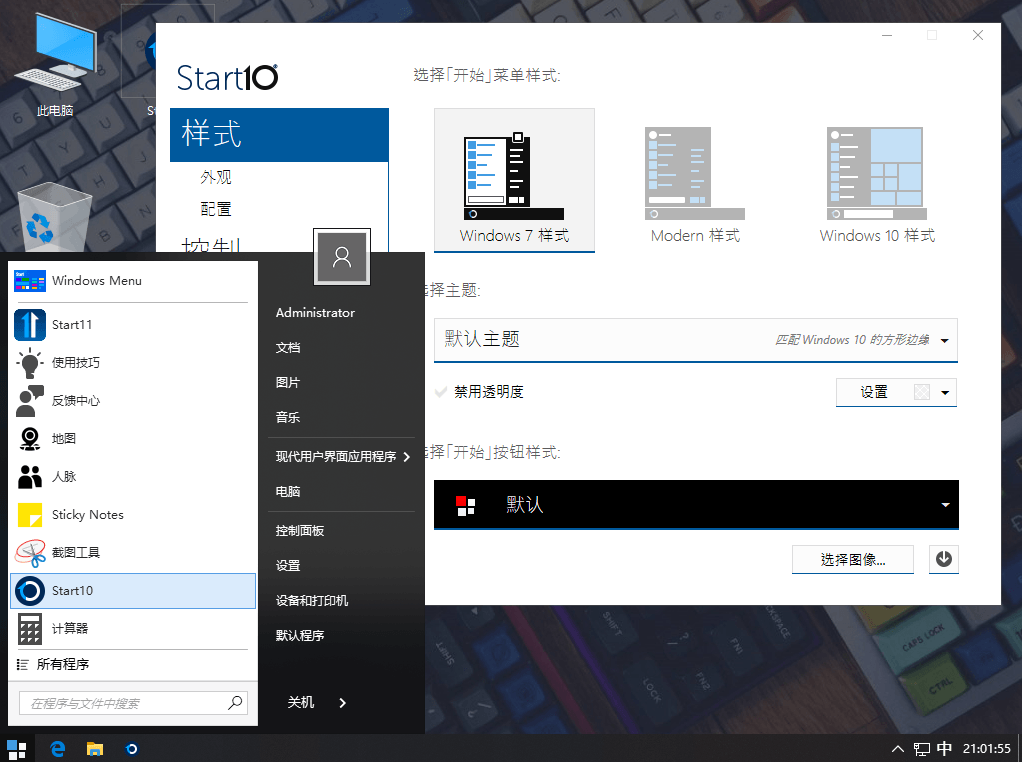Open File Explorer from taskbar
Viewport: 1022px width, 762px height.
[95, 749]
